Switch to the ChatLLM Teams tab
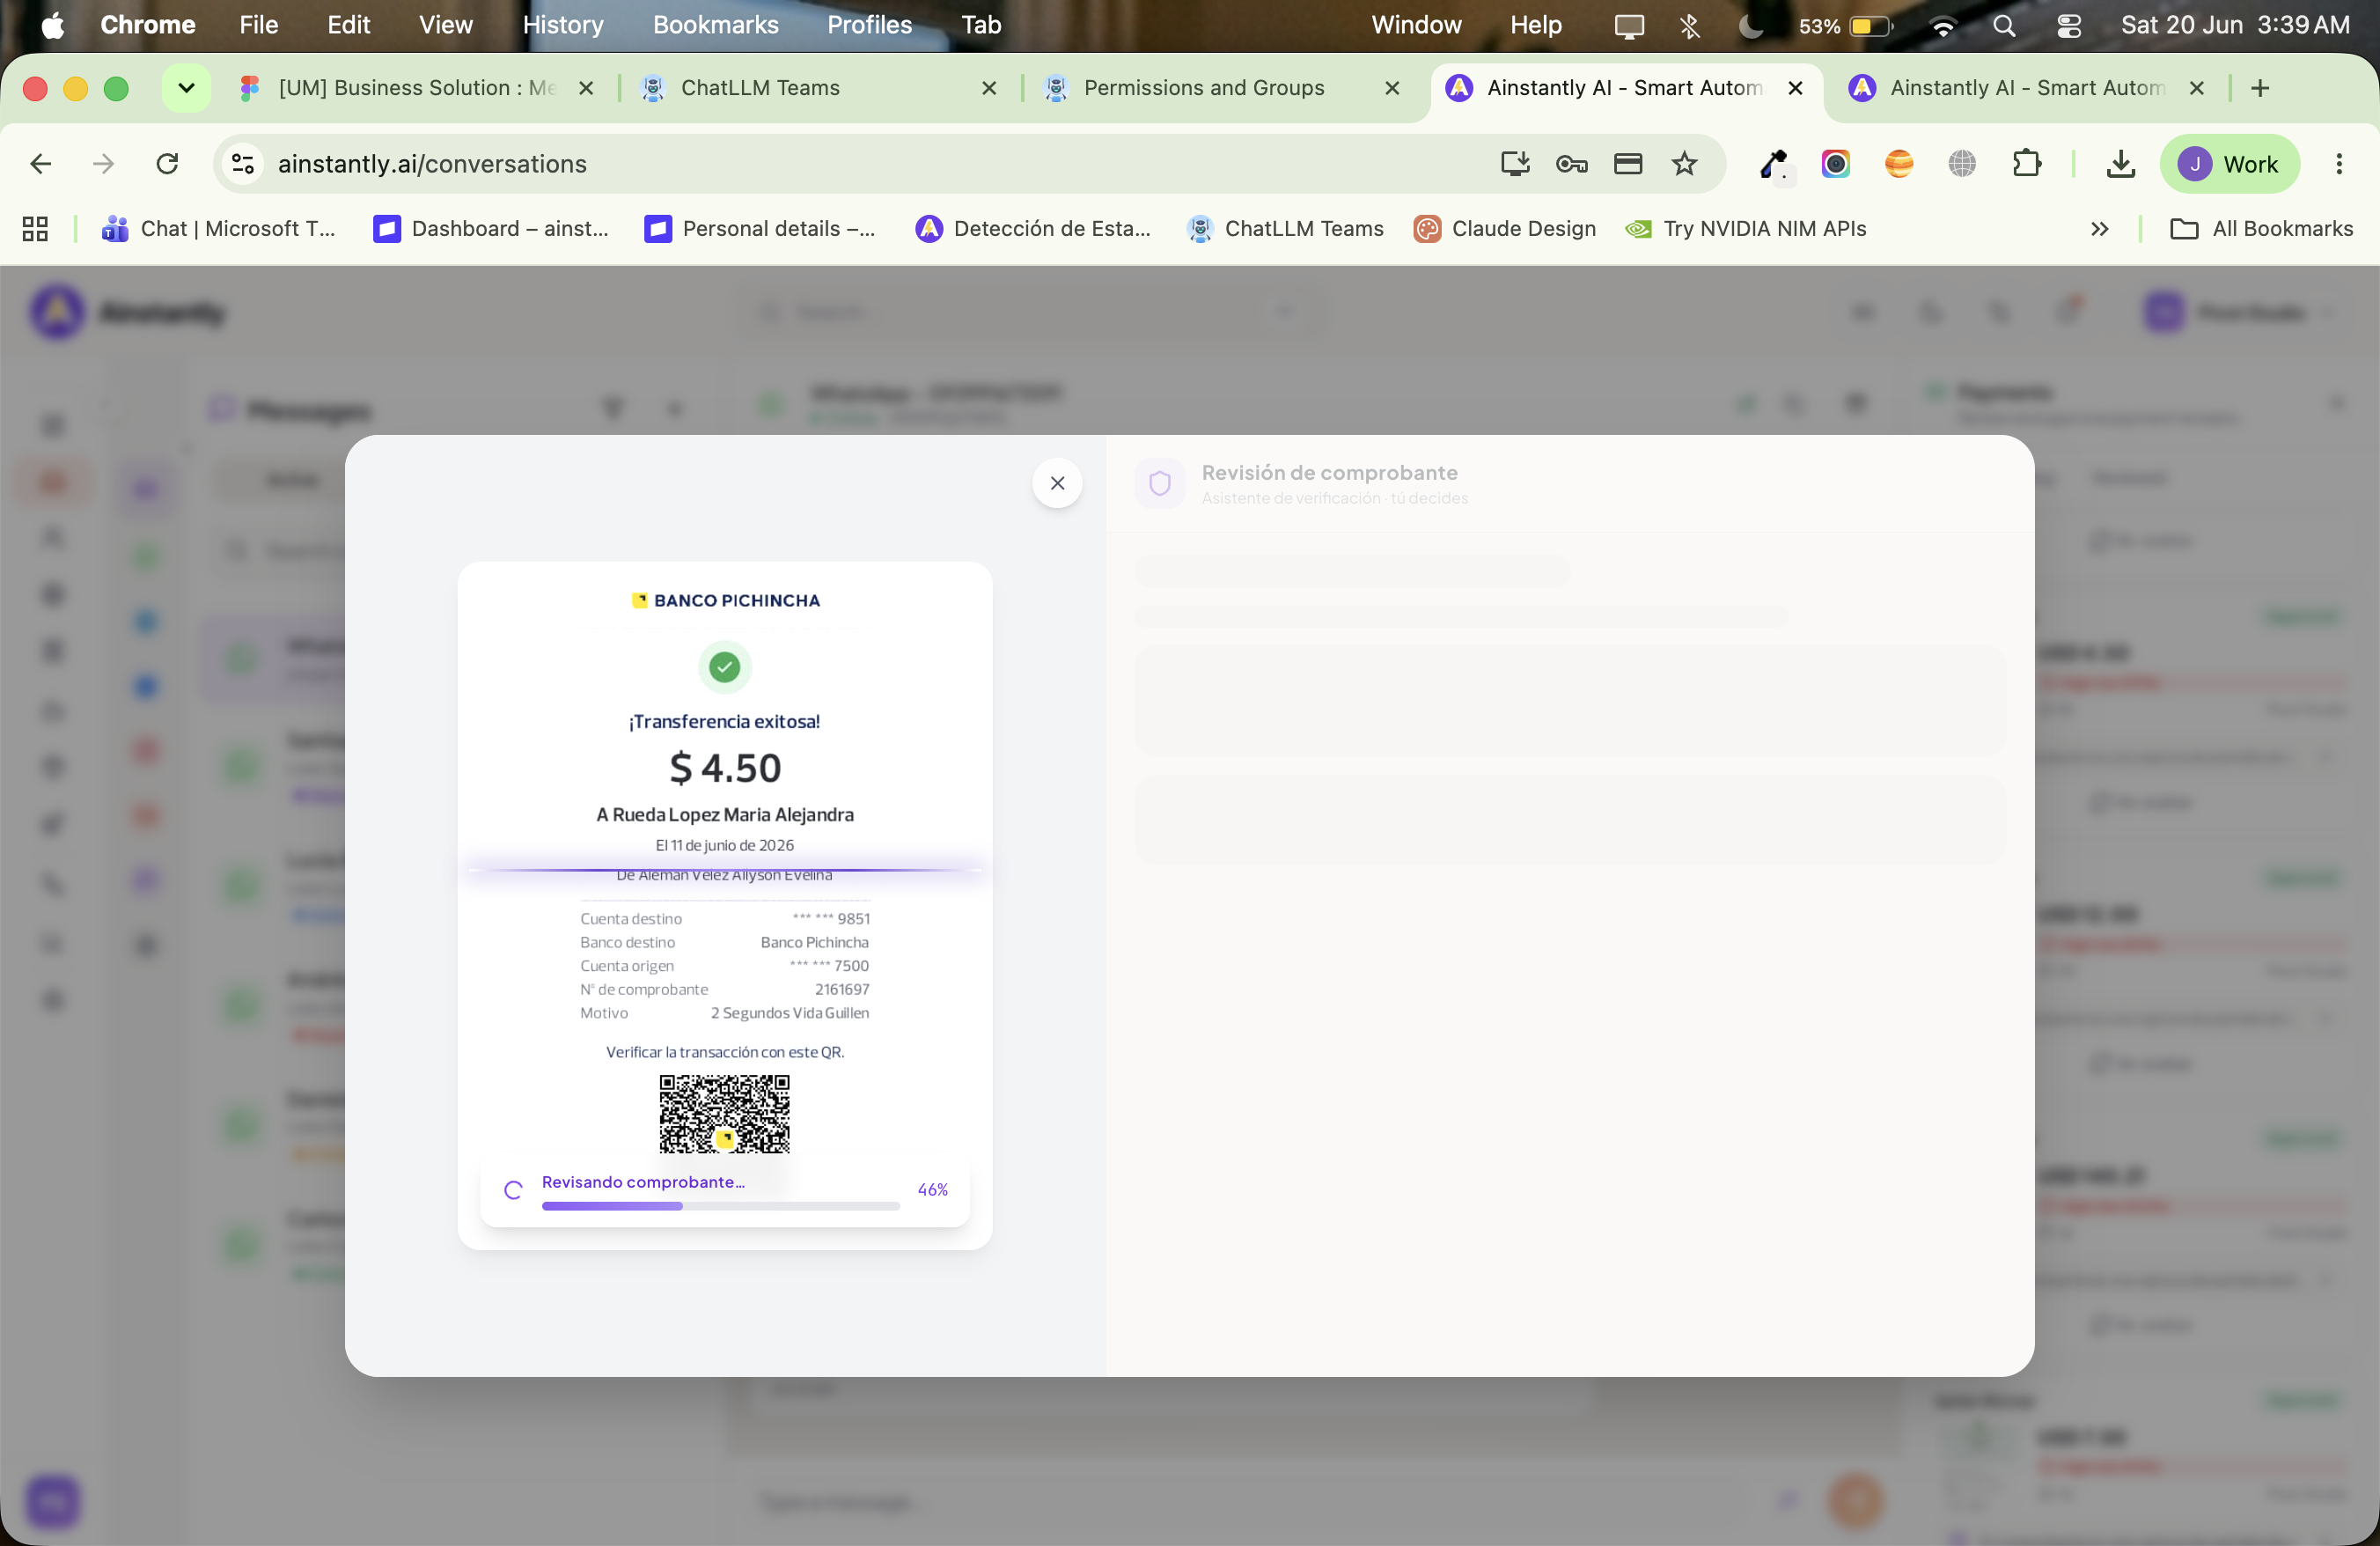This screenshot has height=1546, width=2380. pos(818,88)
